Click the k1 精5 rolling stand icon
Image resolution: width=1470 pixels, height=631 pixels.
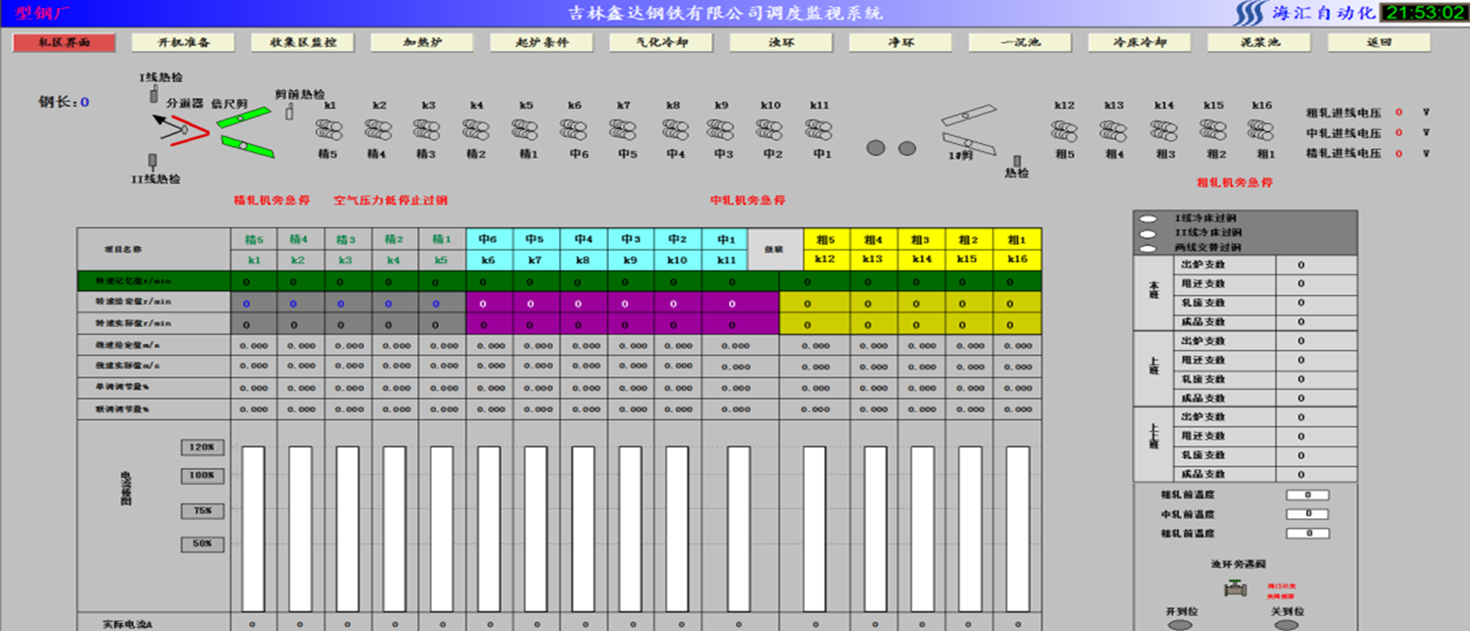point(329,129)
